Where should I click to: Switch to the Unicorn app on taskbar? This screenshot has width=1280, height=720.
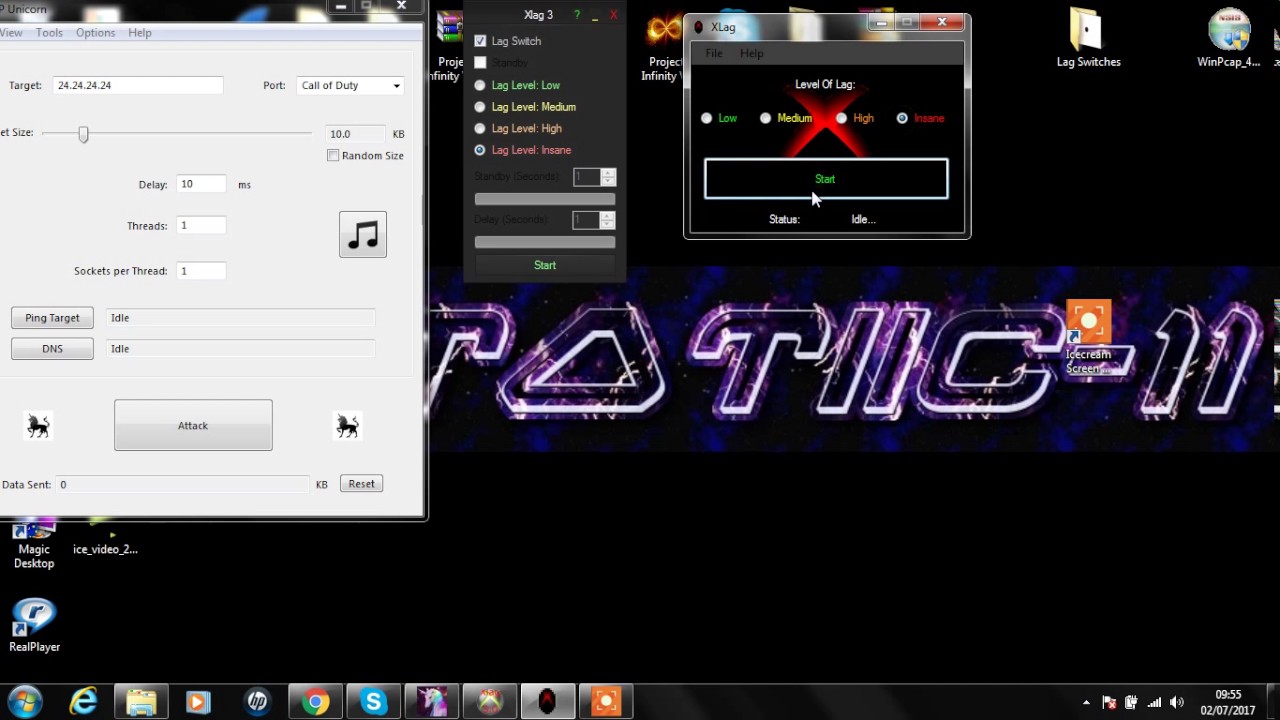(431, 702)
